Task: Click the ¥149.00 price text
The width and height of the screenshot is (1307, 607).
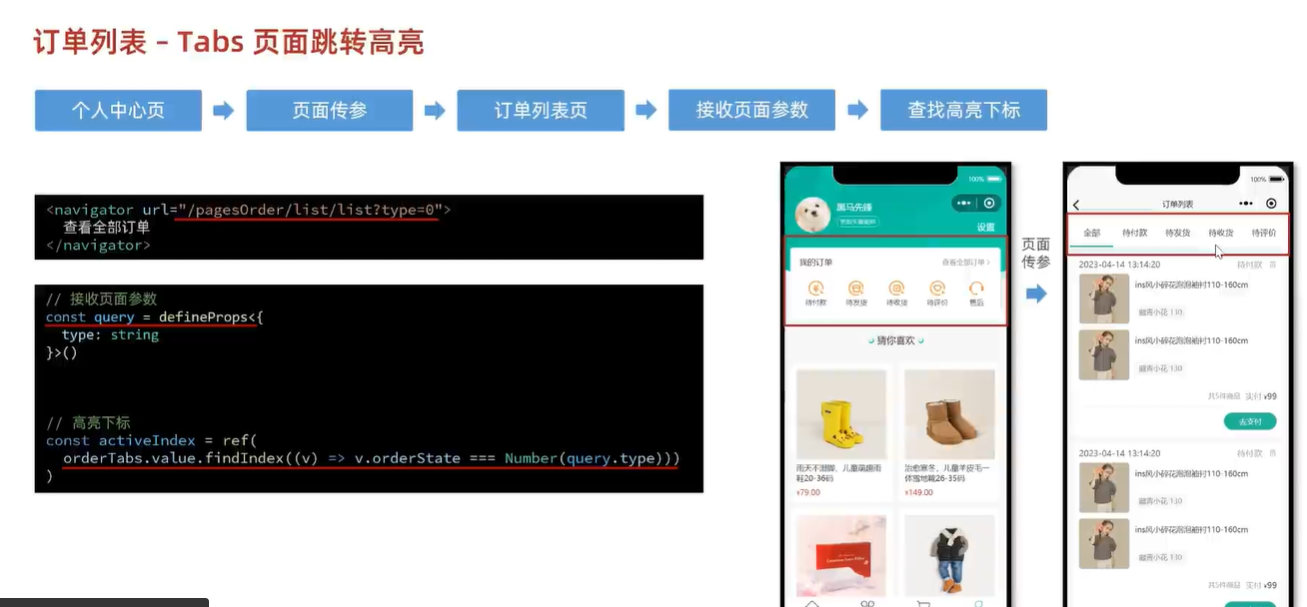Action: tap(918, 492)
